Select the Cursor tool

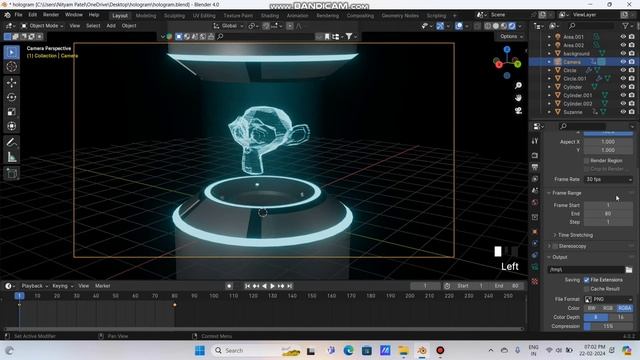point(11,67)
